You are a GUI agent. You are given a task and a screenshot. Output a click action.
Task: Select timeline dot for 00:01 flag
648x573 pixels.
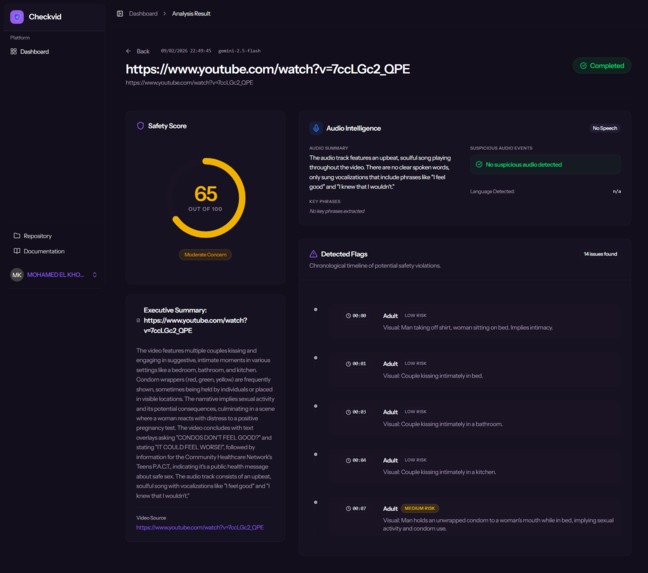(316, 358)
